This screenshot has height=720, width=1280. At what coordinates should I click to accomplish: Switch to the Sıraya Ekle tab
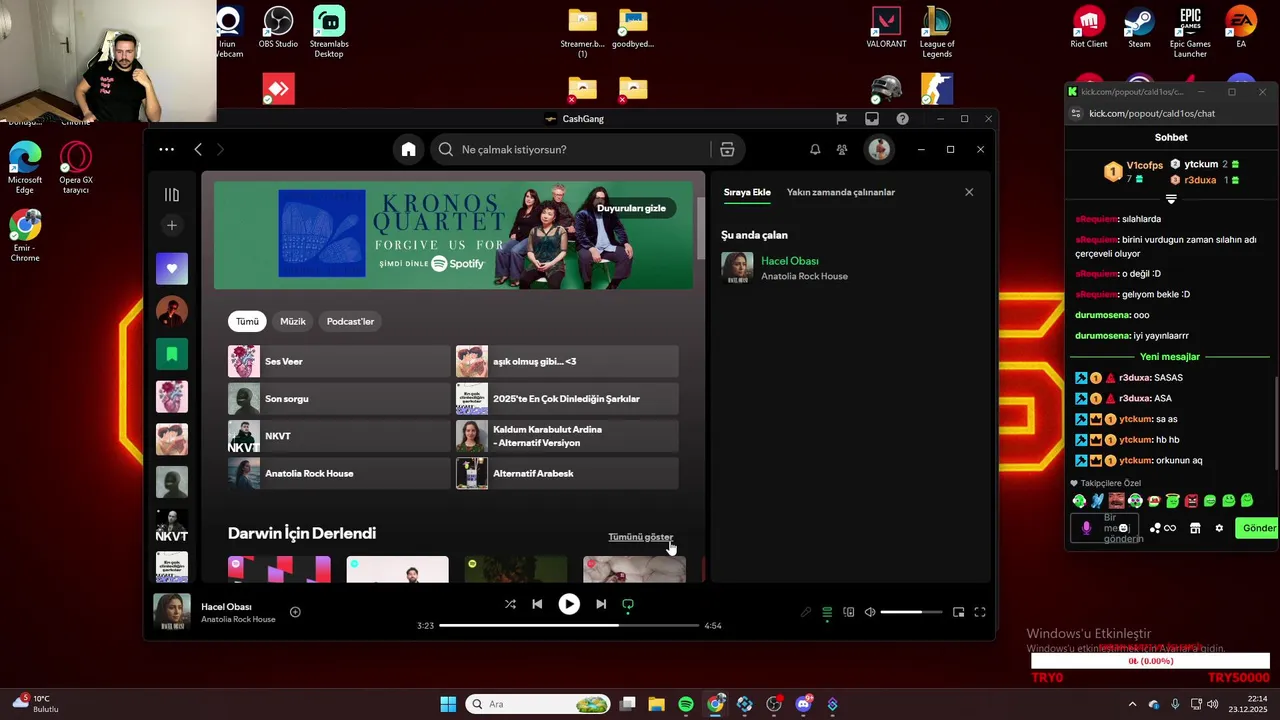747,192
